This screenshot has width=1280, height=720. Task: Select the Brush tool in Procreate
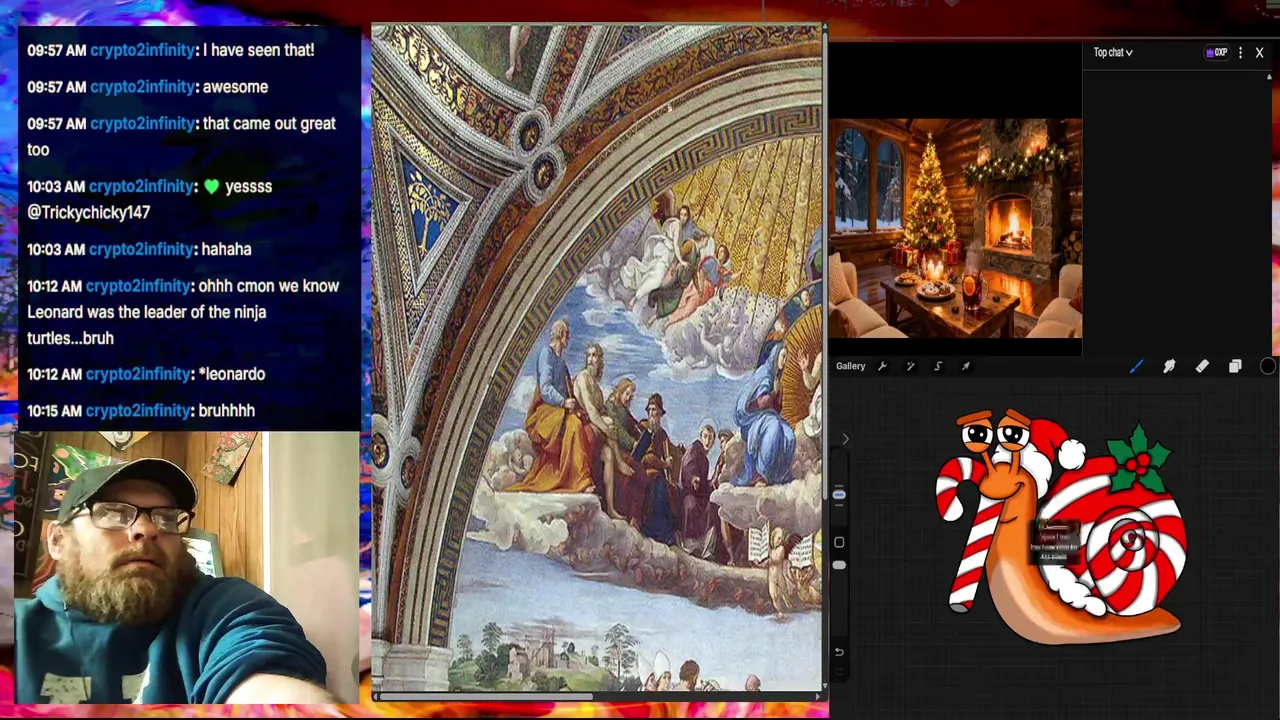(1137, 366)
